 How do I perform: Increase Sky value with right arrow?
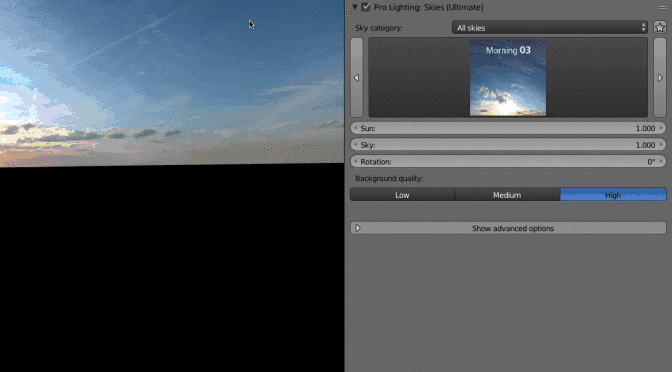pyautogui.click(x=661, y=145)
